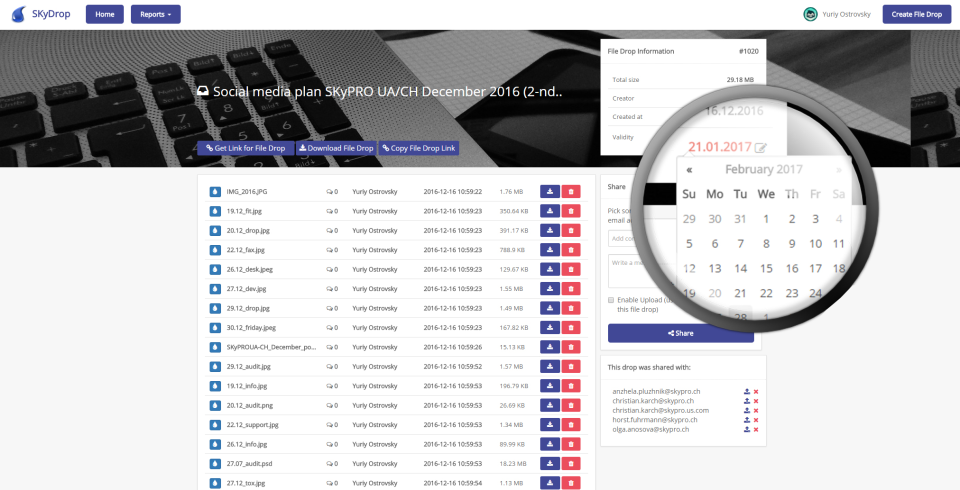Edit validity date via pencil icon
The width and height of the screenshot is (960, 490).
(760, 148)
